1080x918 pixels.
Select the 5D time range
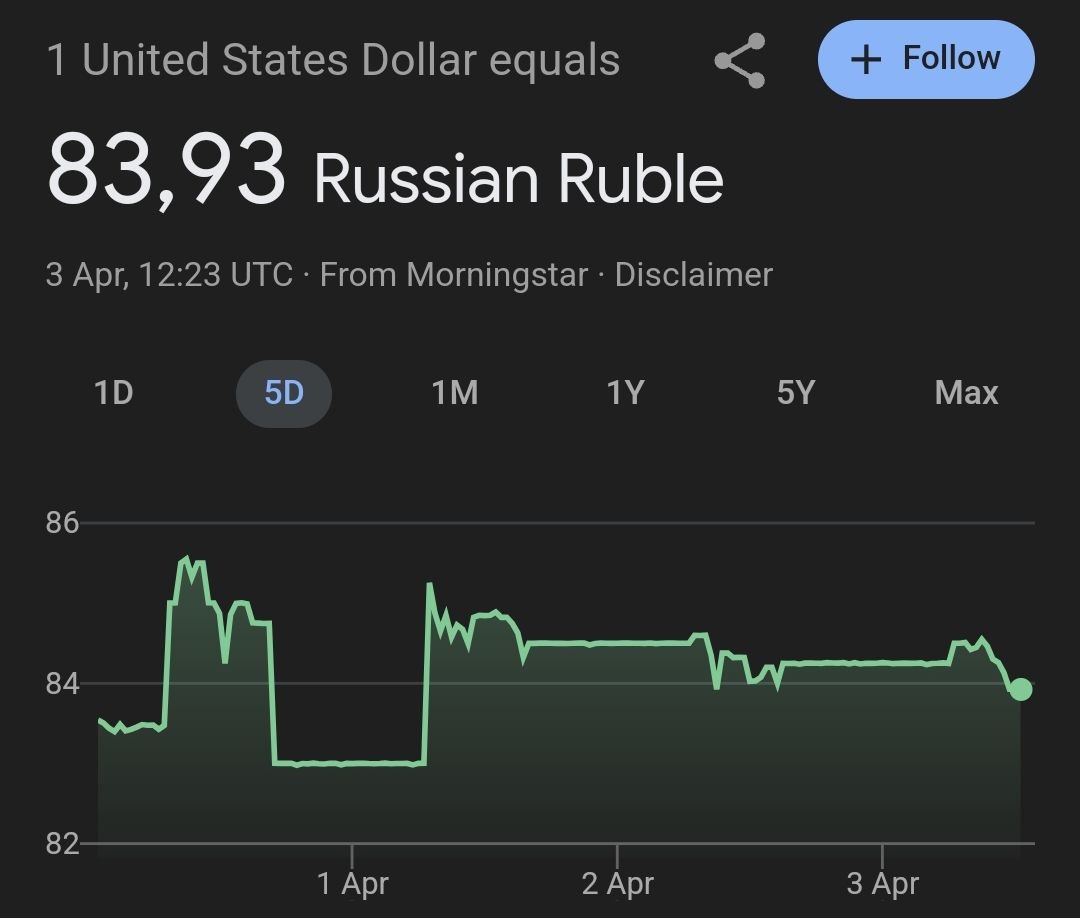[284, 393]
